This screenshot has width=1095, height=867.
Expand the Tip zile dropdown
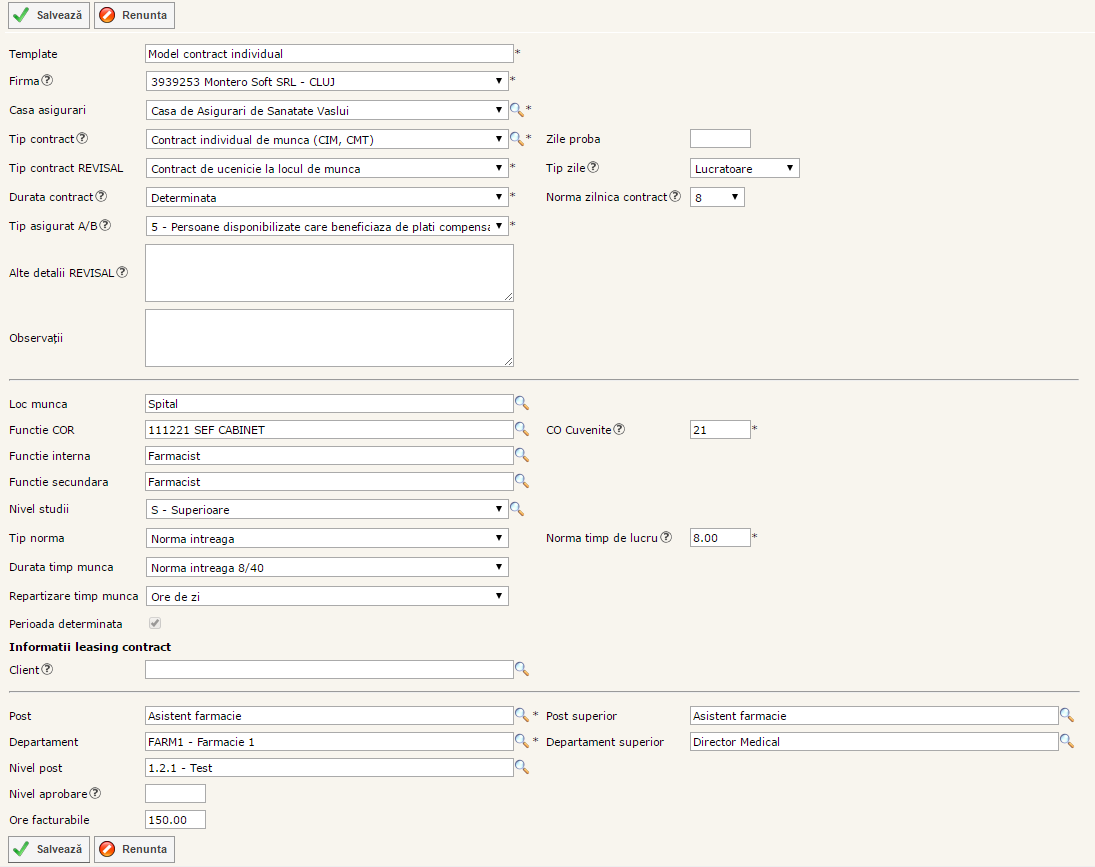pos(744,169)
